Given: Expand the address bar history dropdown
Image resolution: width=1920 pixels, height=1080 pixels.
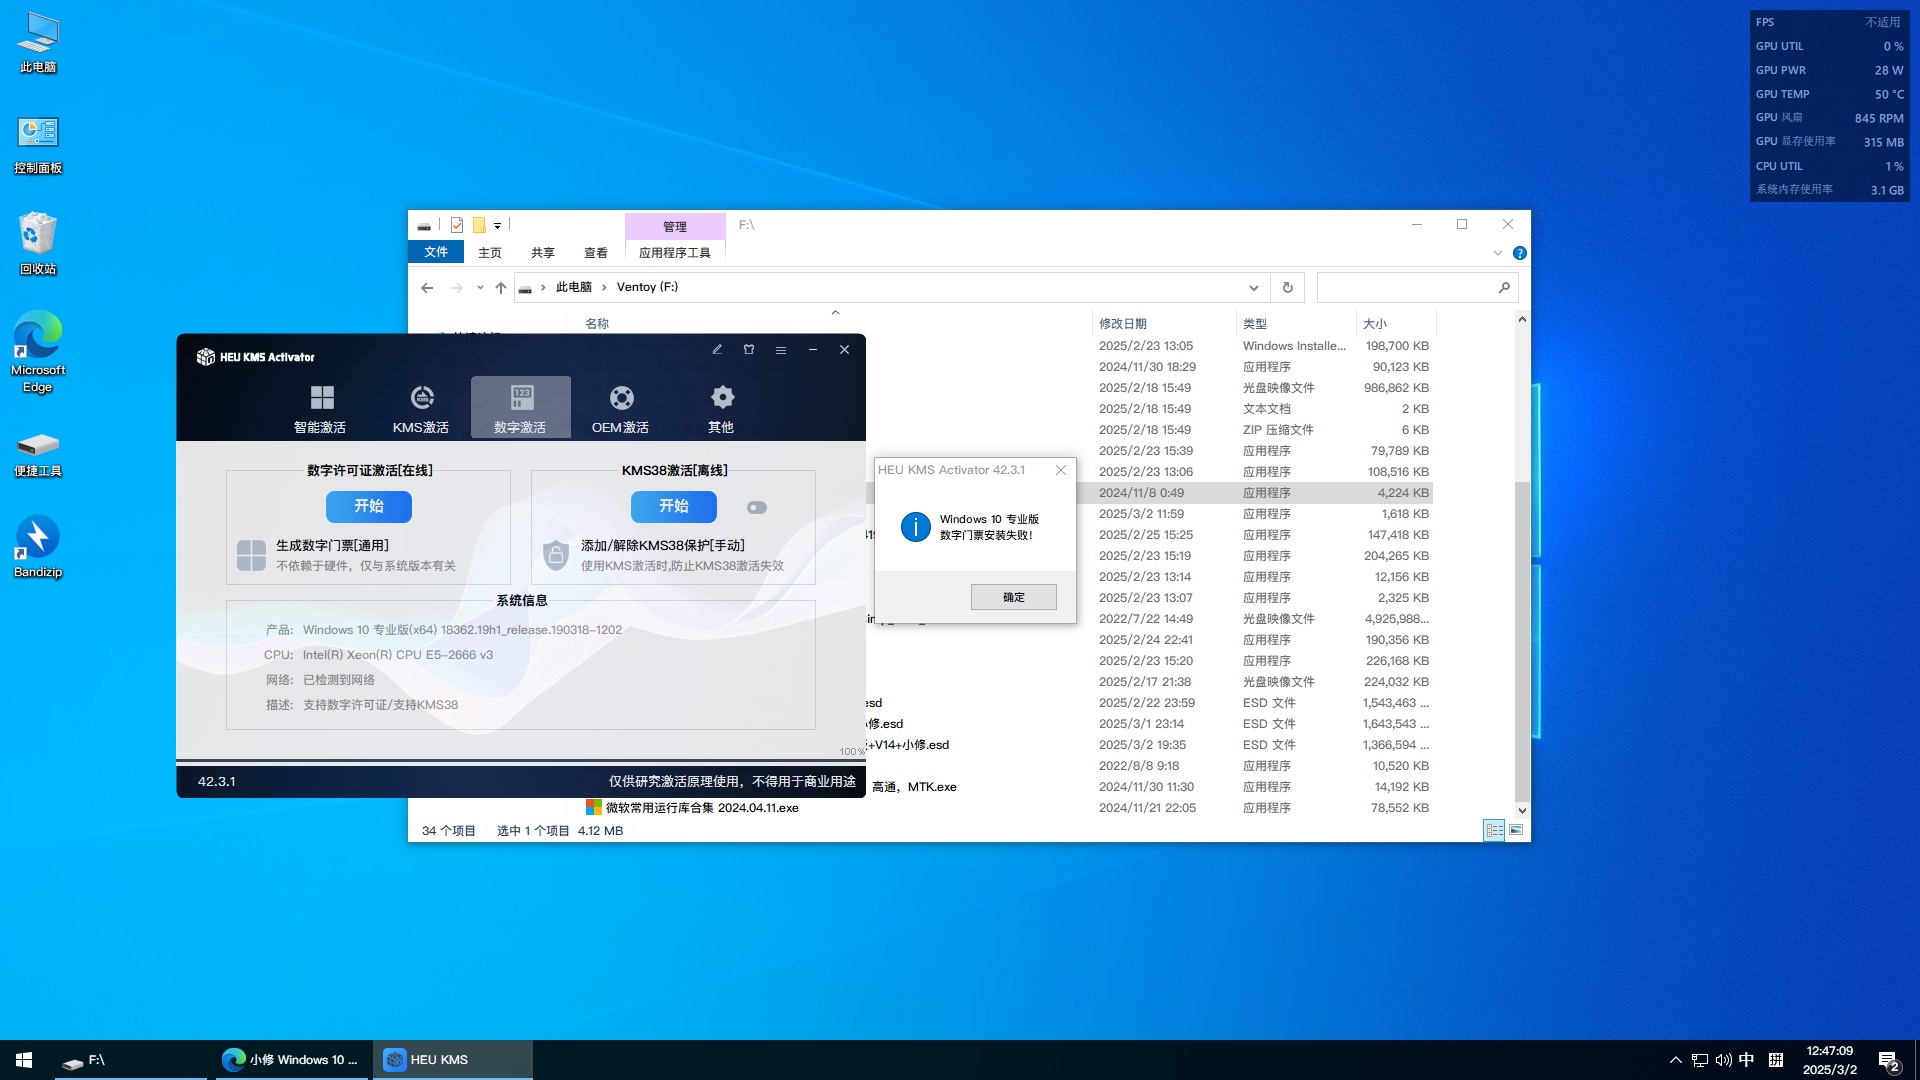Looking at the screenshot, I should [x=1253, y=288].
